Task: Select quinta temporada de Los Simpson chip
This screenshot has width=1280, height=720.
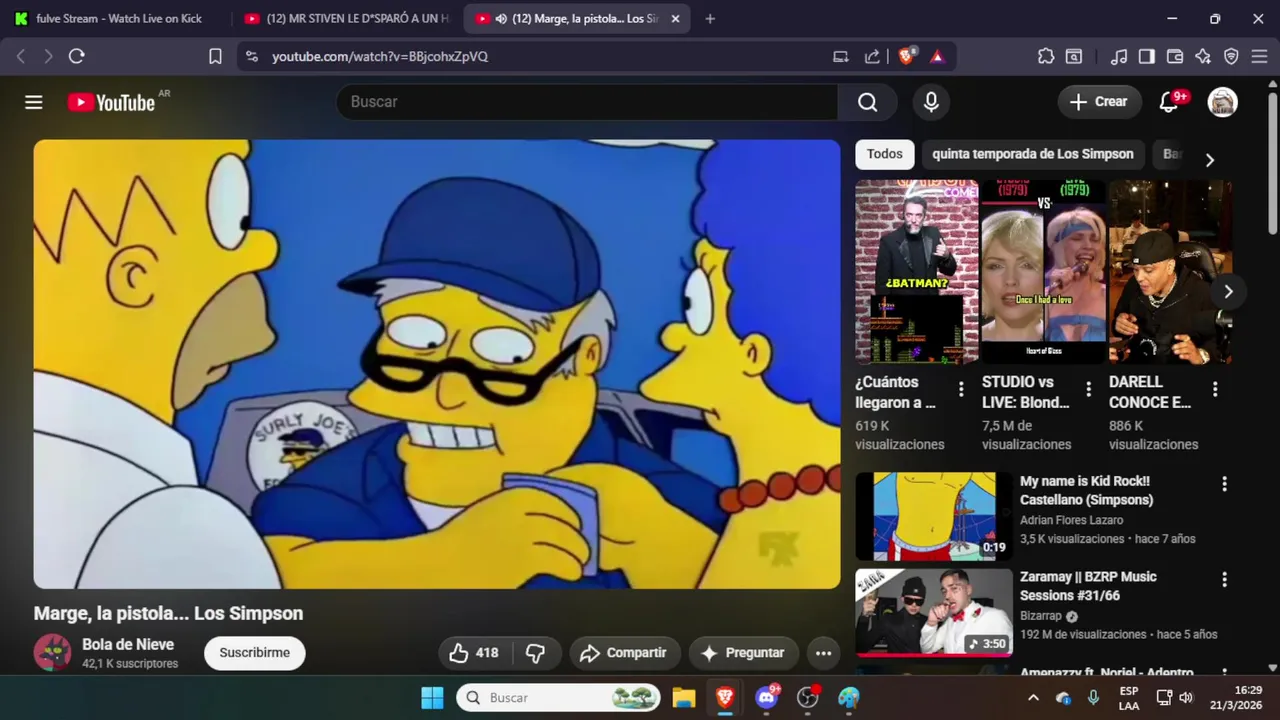Action: point(1033,154)
